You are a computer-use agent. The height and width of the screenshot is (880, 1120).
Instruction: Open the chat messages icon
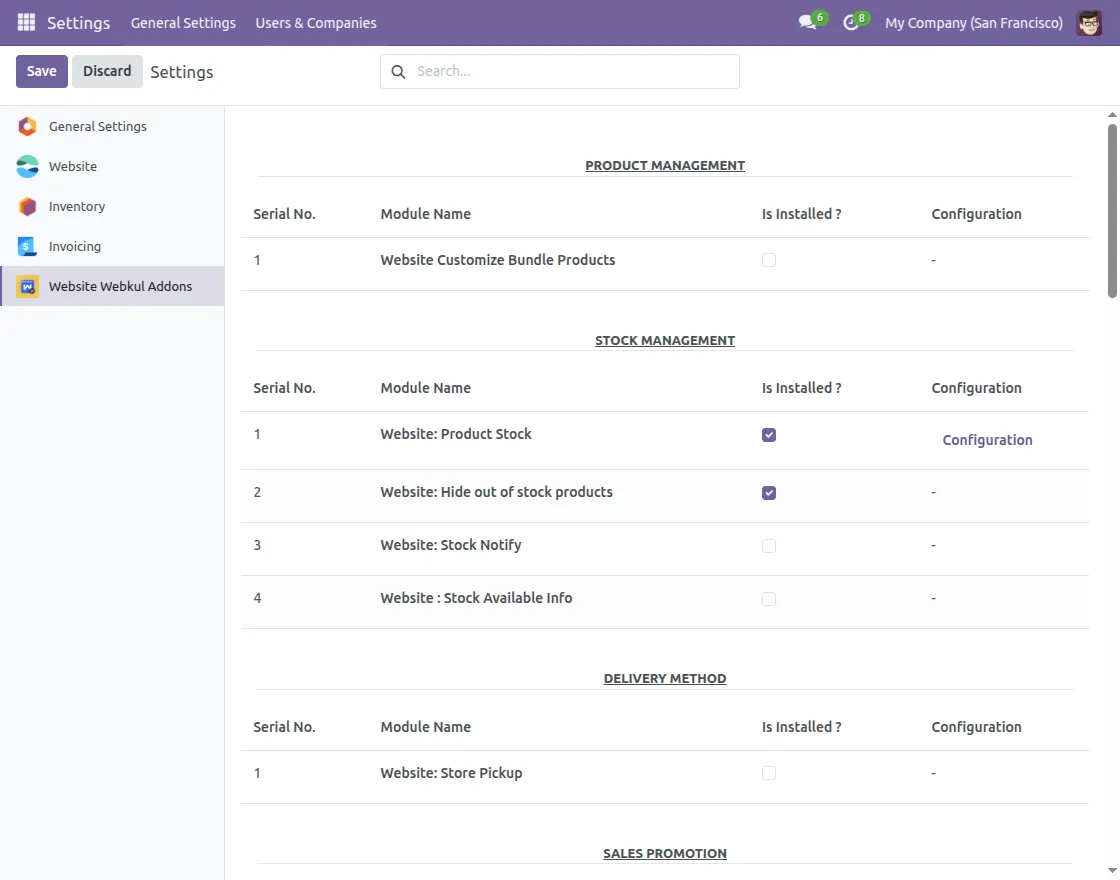click(x=807, y=23)
